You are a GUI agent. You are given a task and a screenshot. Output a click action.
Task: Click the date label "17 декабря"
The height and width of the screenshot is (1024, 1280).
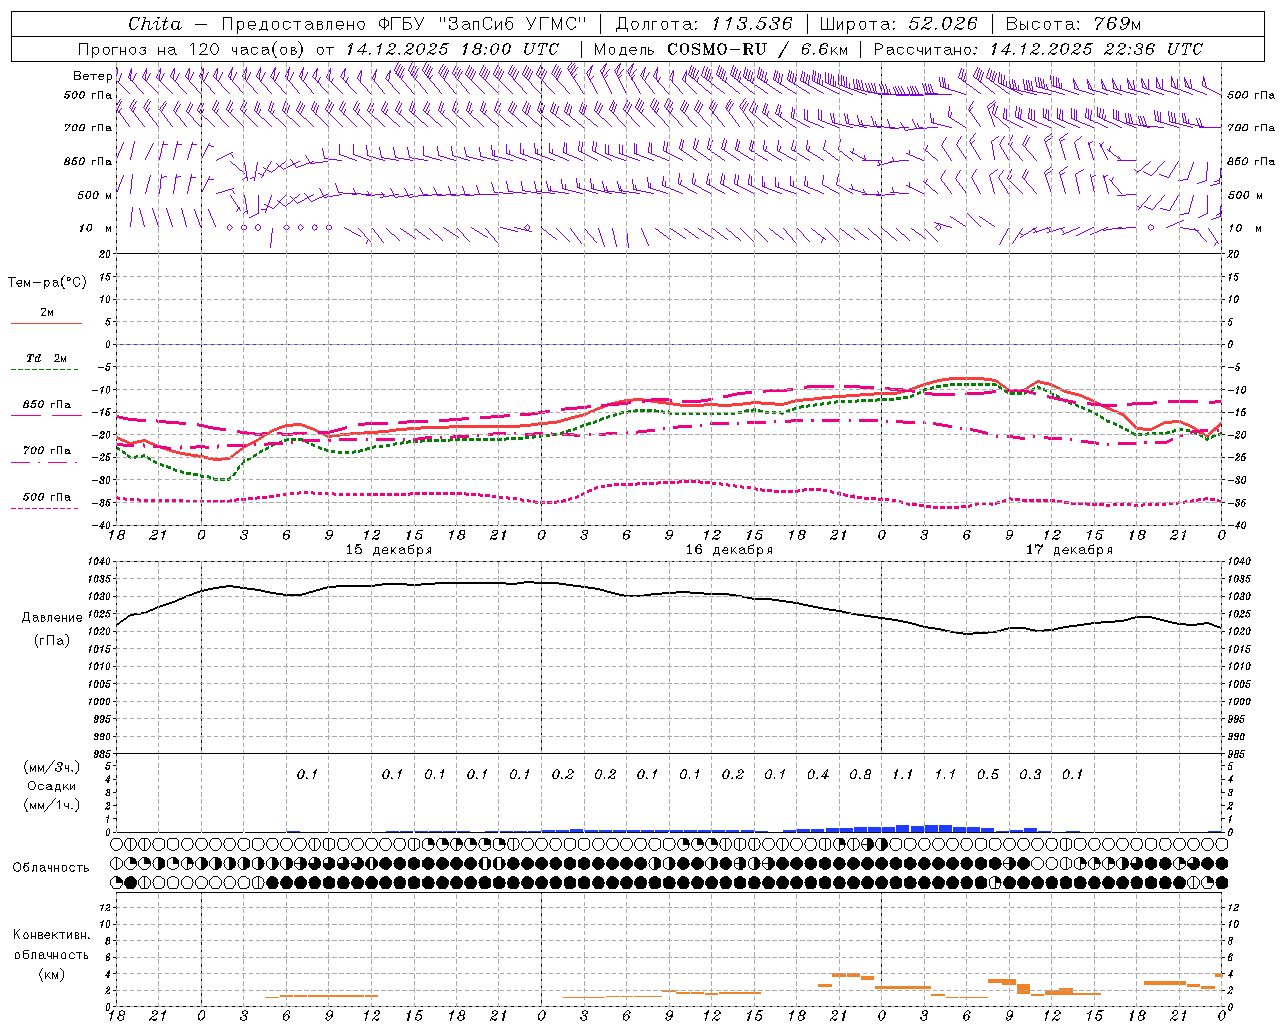[1069, 550]
